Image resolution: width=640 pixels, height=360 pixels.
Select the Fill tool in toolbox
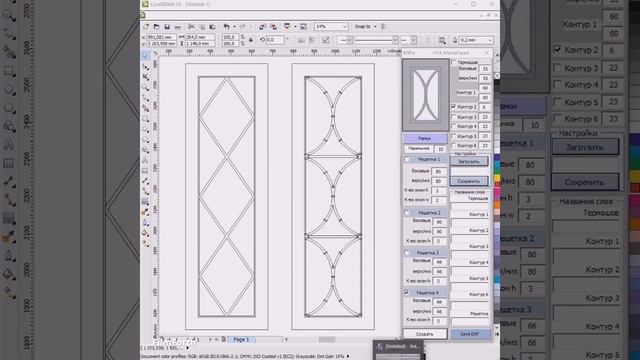pyautogui.click(x=145, y=233)
